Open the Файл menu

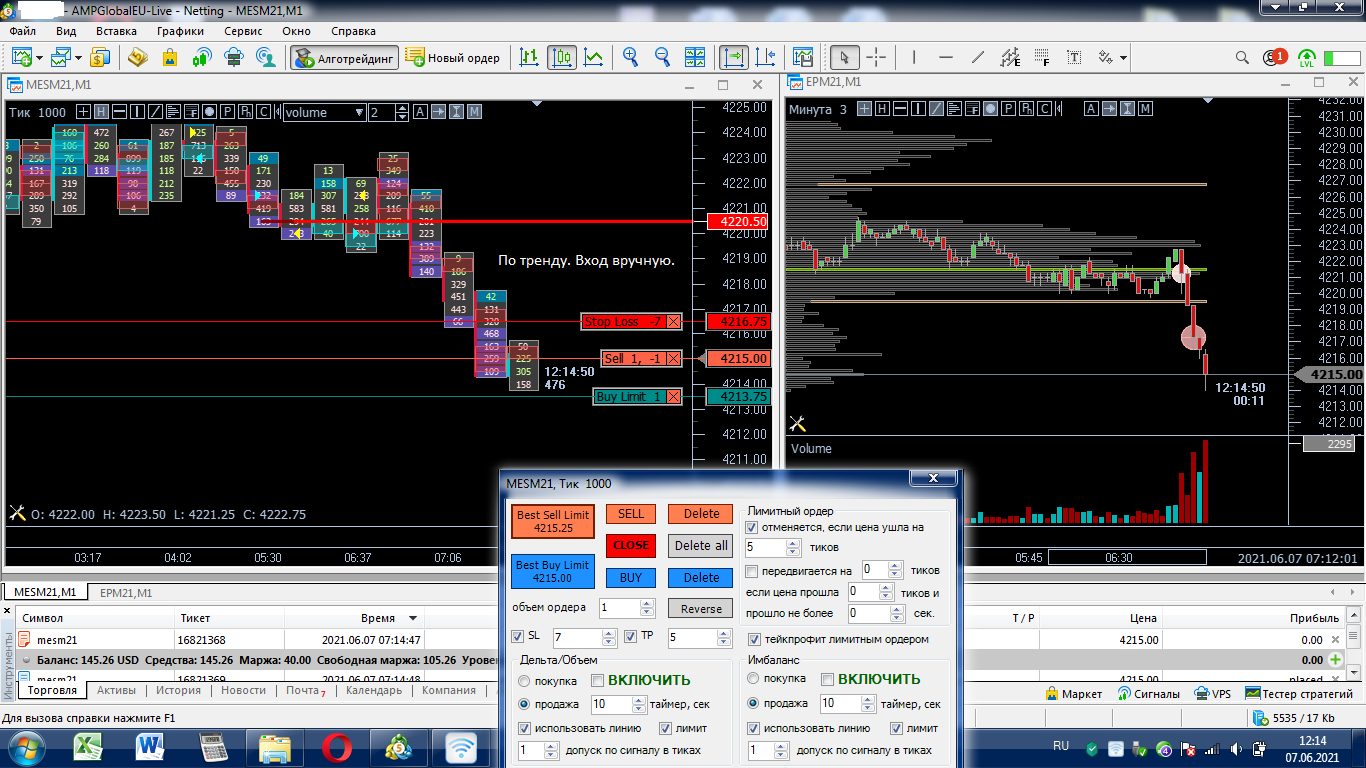click(22, 31)
